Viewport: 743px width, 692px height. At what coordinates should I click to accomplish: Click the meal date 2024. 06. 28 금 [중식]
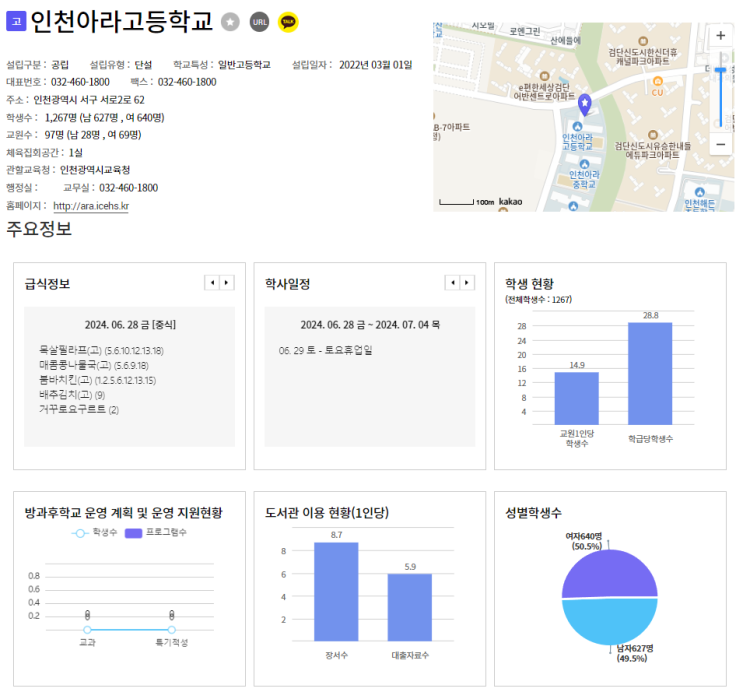click(130, 325)
